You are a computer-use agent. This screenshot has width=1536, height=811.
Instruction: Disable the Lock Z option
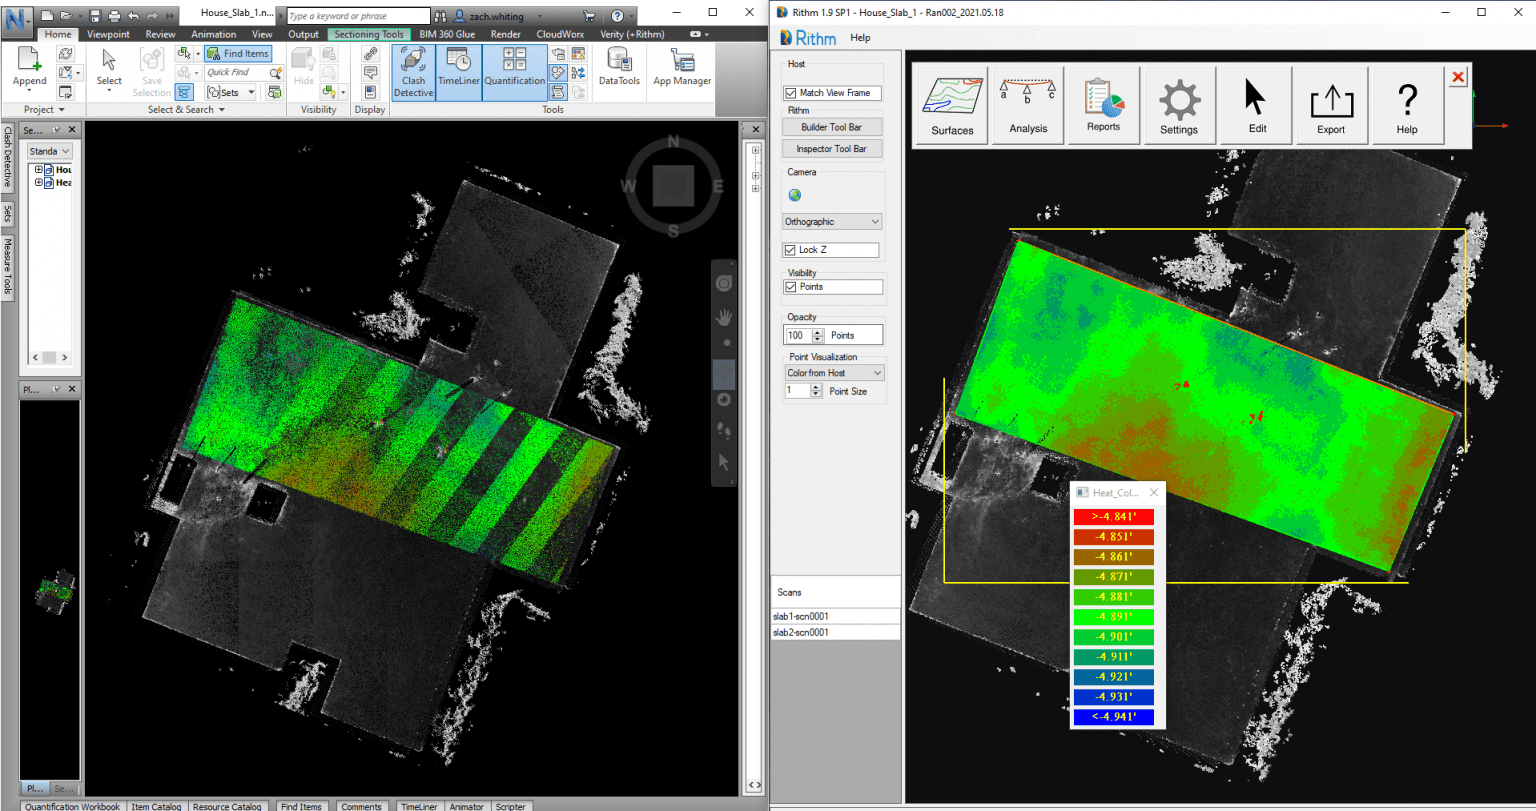tap(790, 250)
